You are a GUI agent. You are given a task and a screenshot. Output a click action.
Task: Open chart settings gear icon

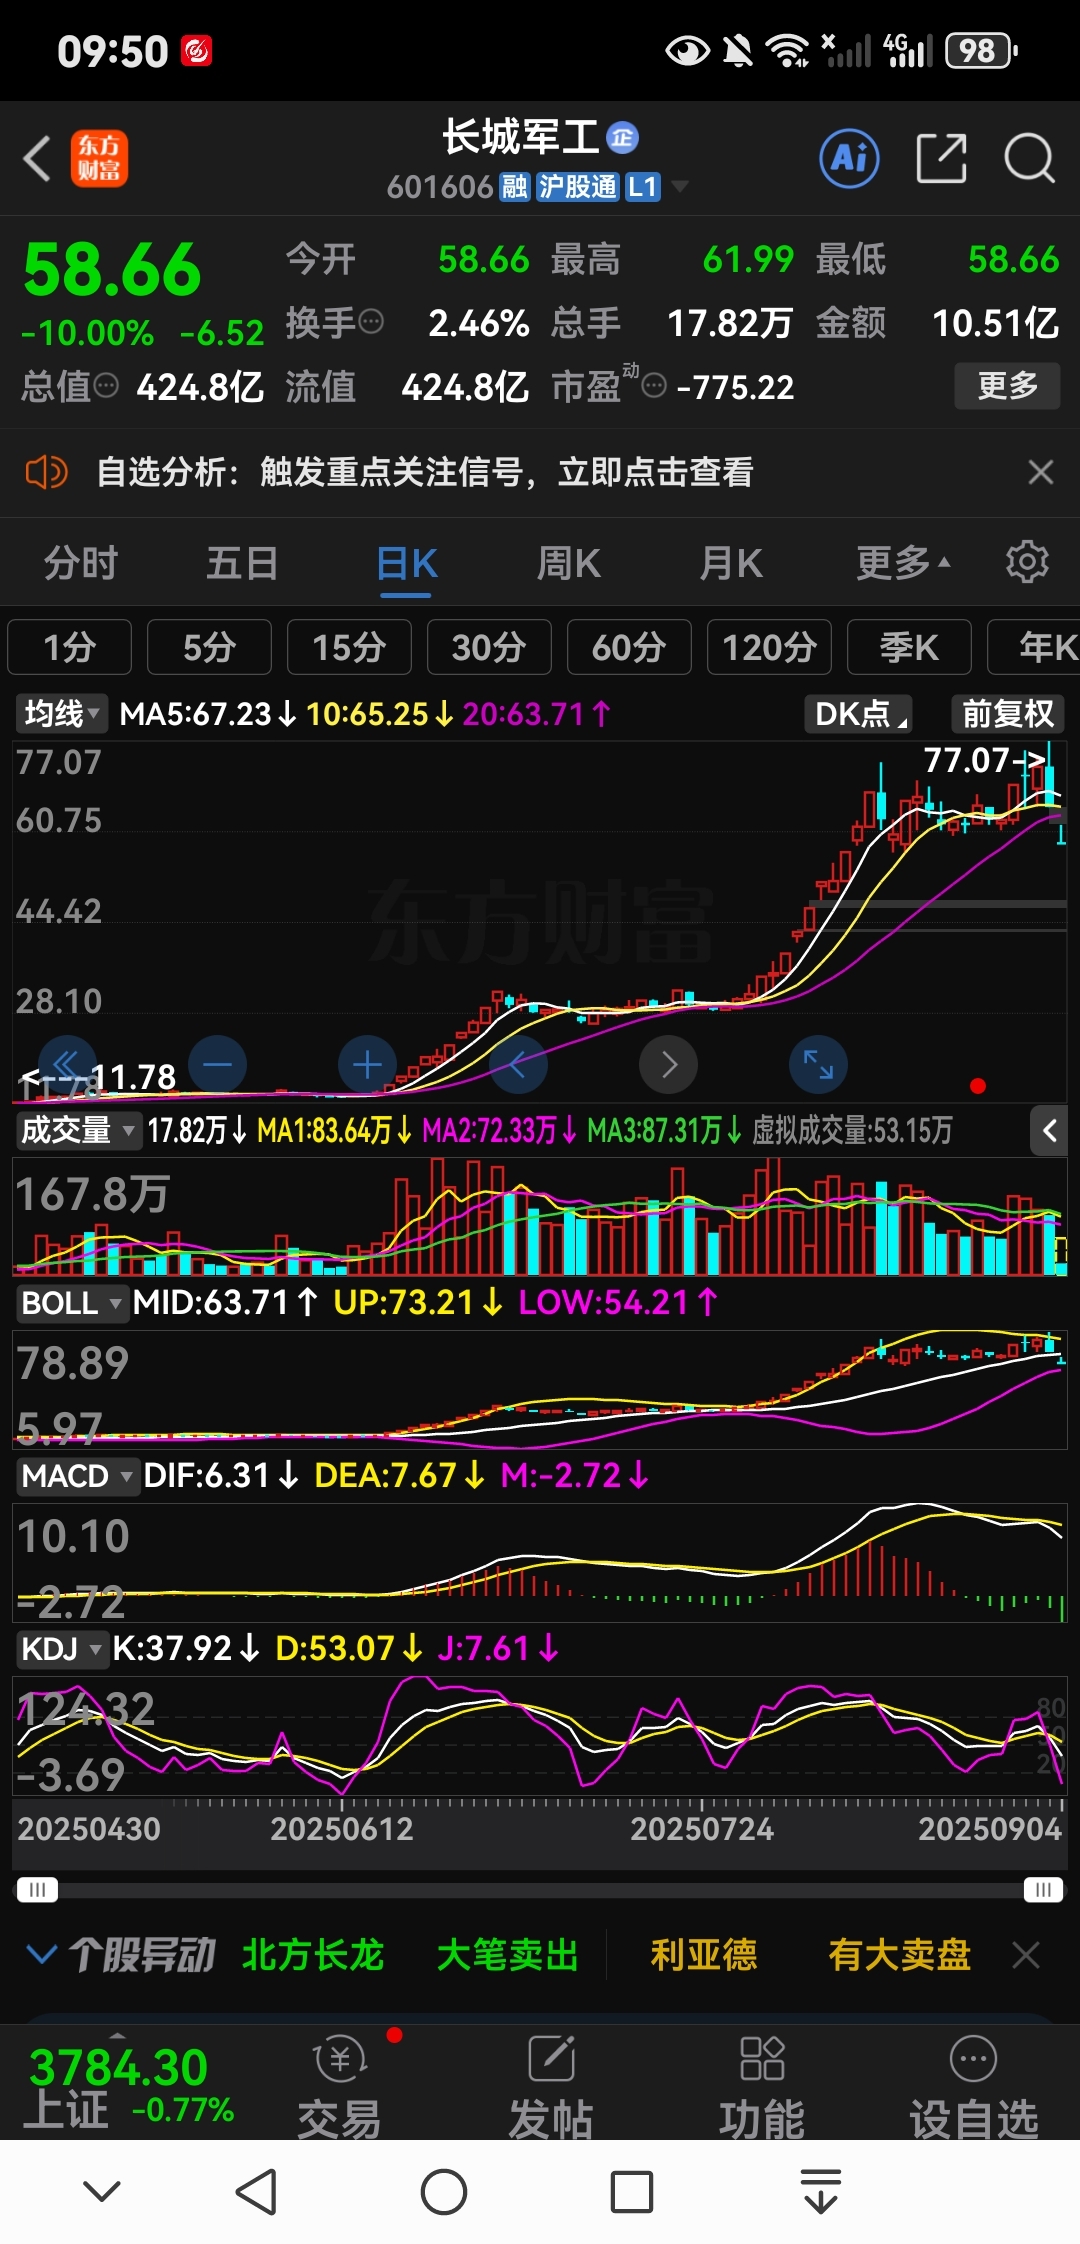1027,562
